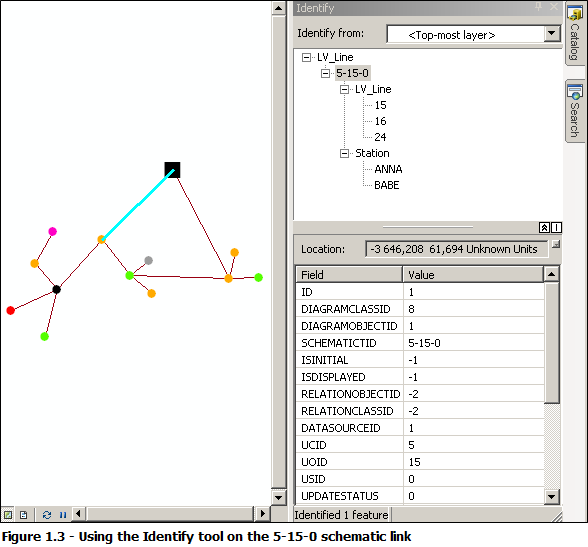The image size is (588, 547).
Task: Click the highlighted cyan schematic link
Action: click(138, 205)
